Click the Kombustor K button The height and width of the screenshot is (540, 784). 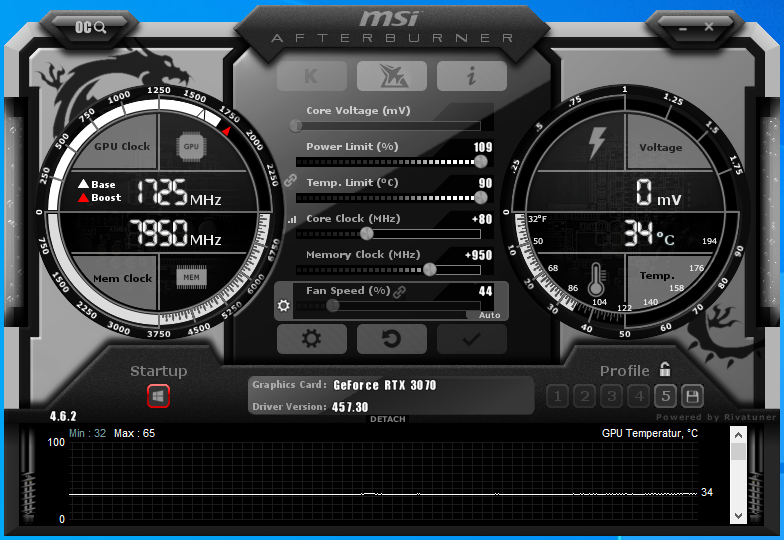pos(312,76)
